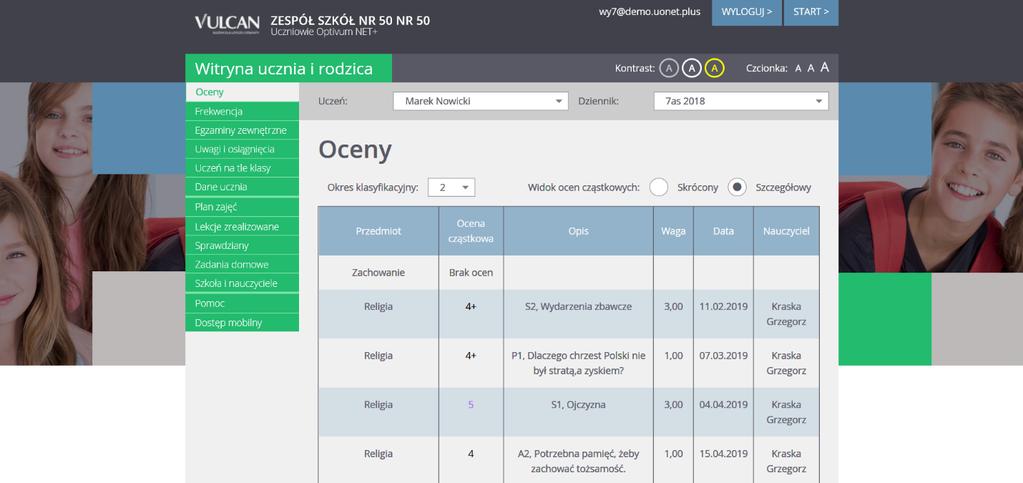This screenshot has width=1023, height=483.
Task: Open Plan zajęć in the sidebar
Action: click(x=242, y=207)
